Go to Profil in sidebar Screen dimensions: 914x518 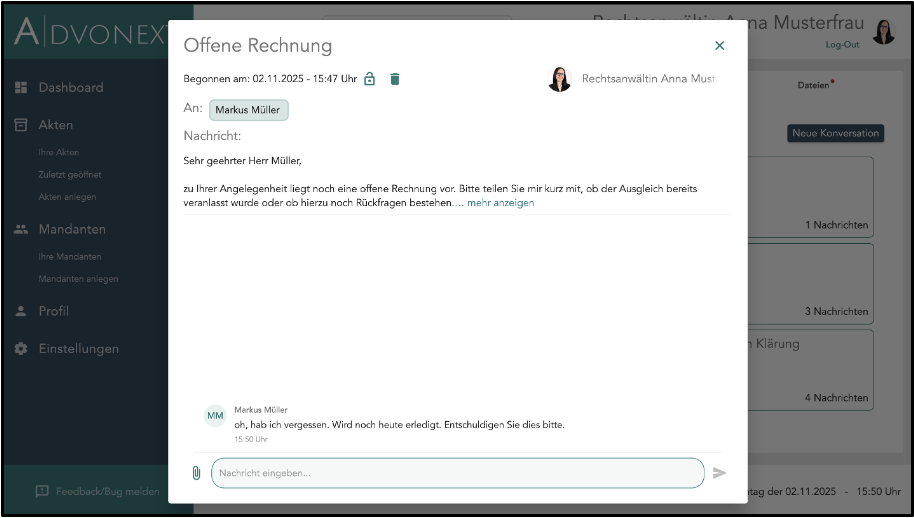click(53, 311)
